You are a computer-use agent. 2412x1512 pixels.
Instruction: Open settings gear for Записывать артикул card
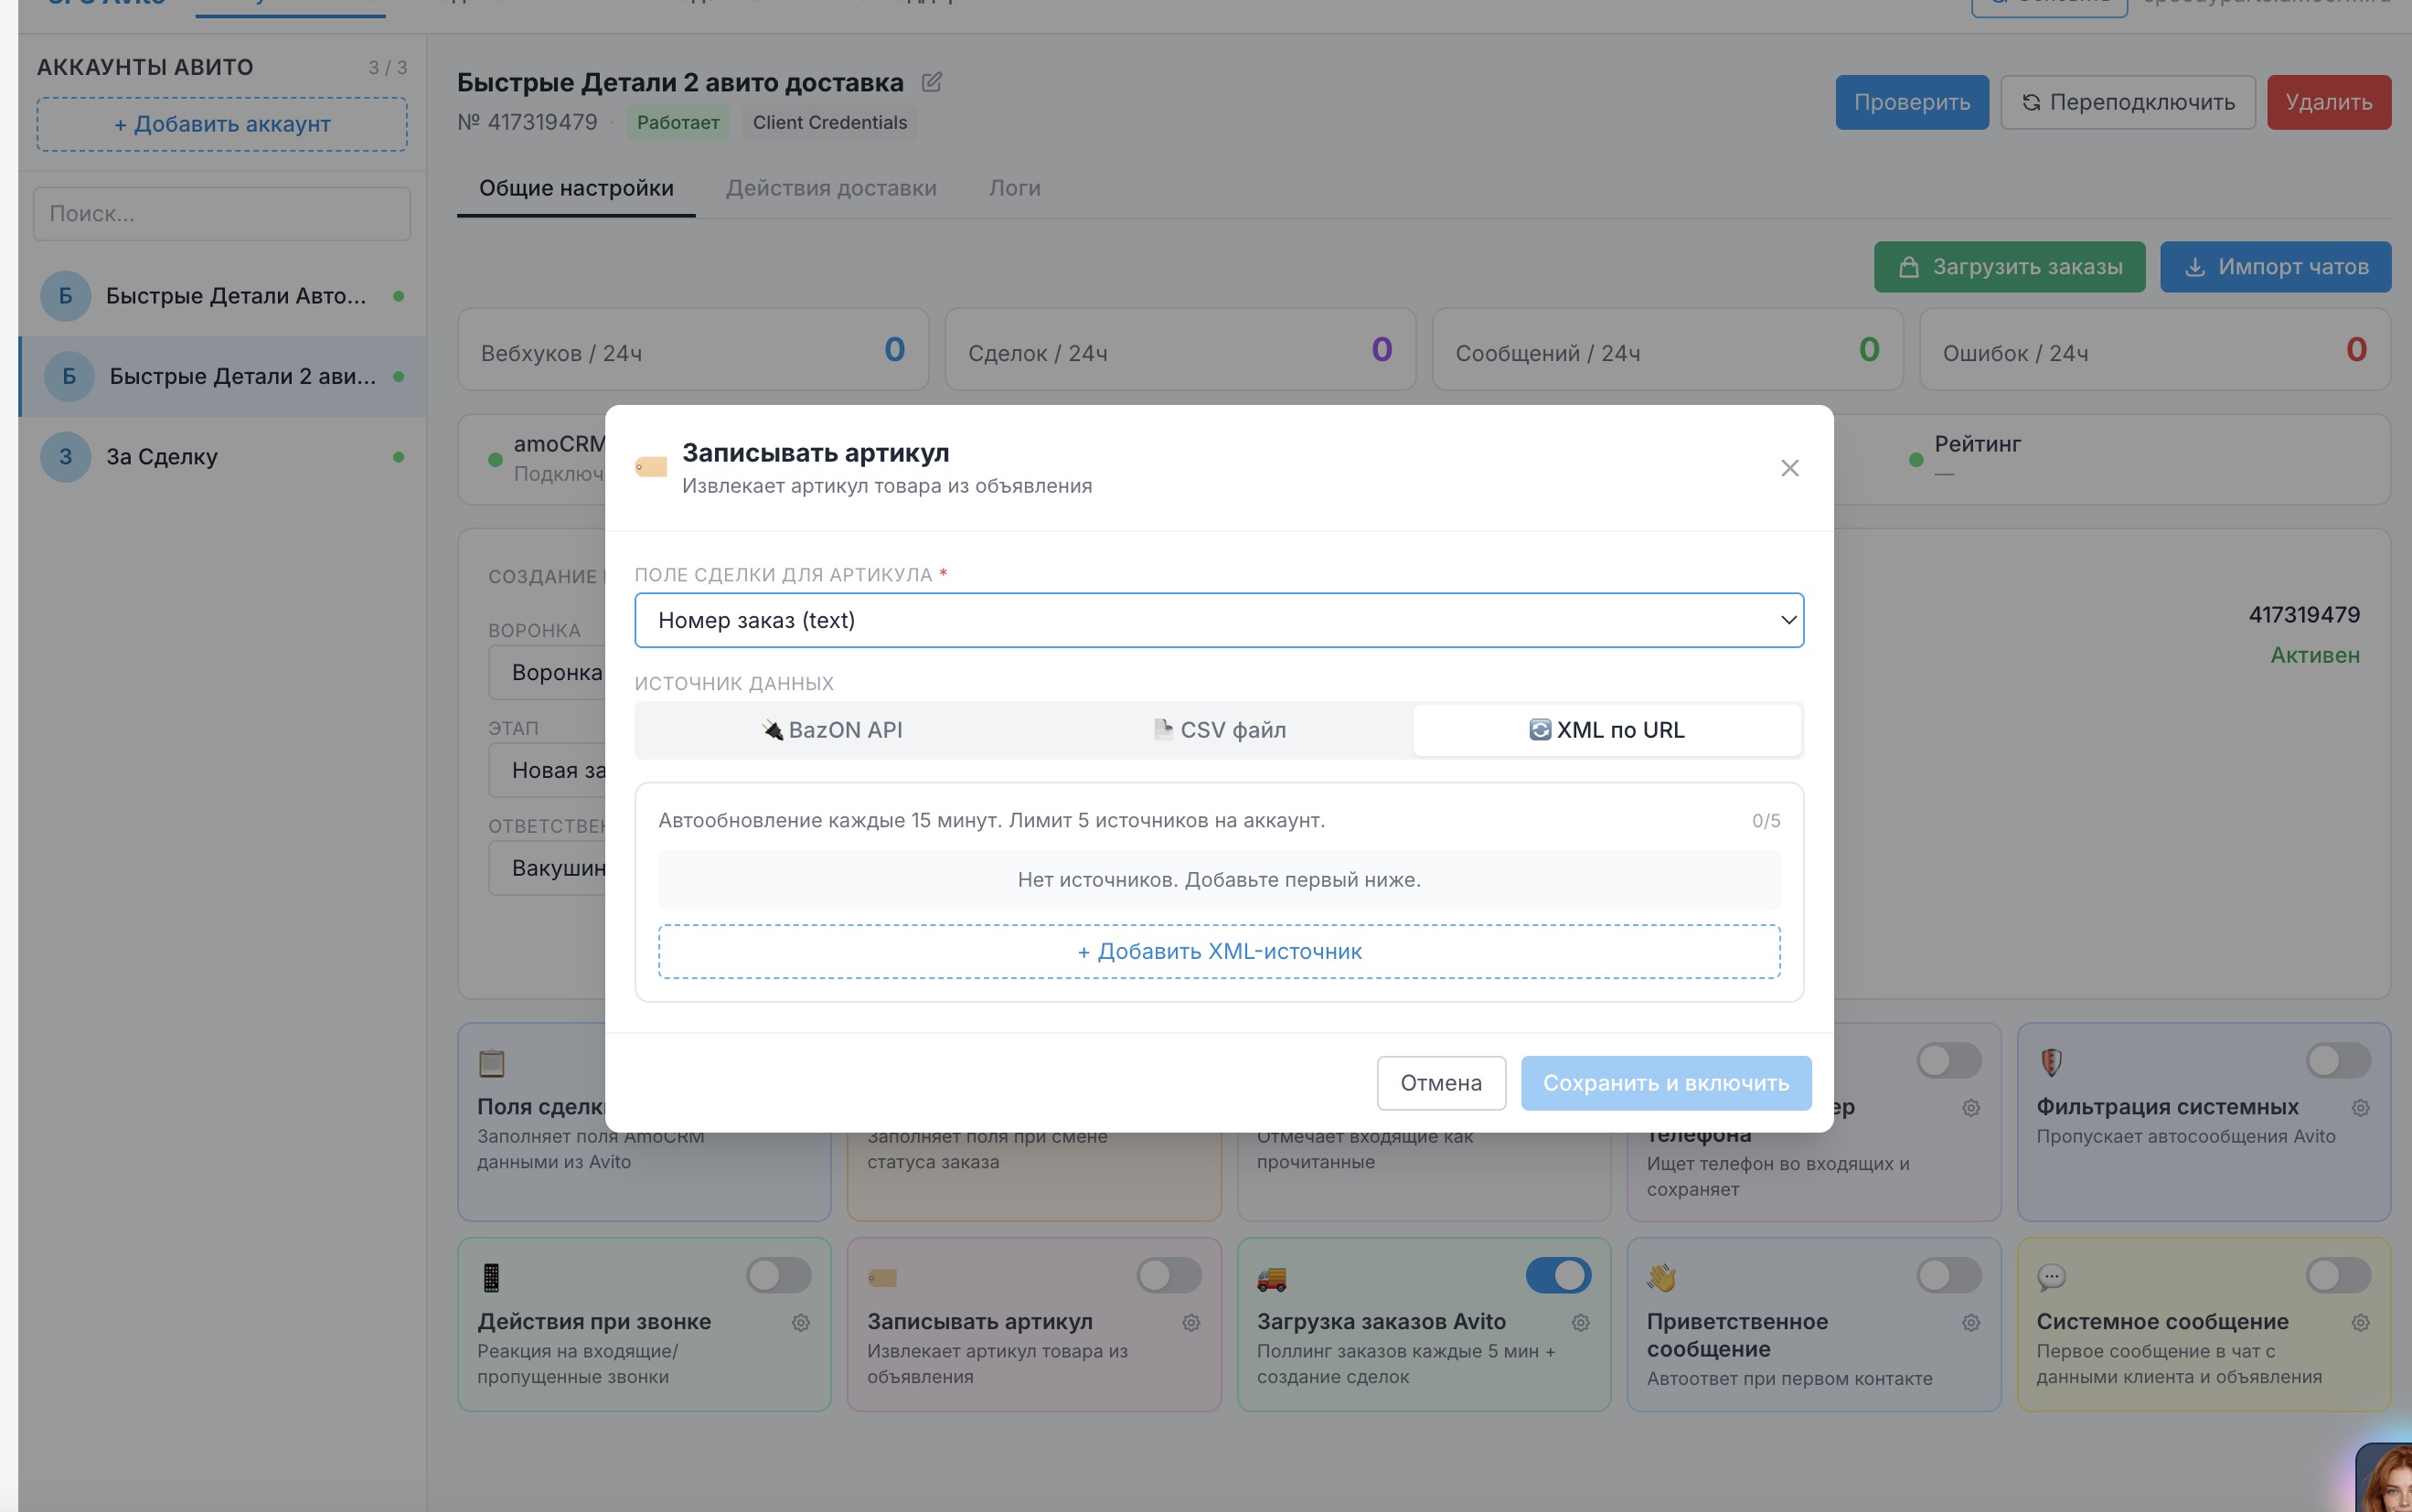pos(1190,1323)
